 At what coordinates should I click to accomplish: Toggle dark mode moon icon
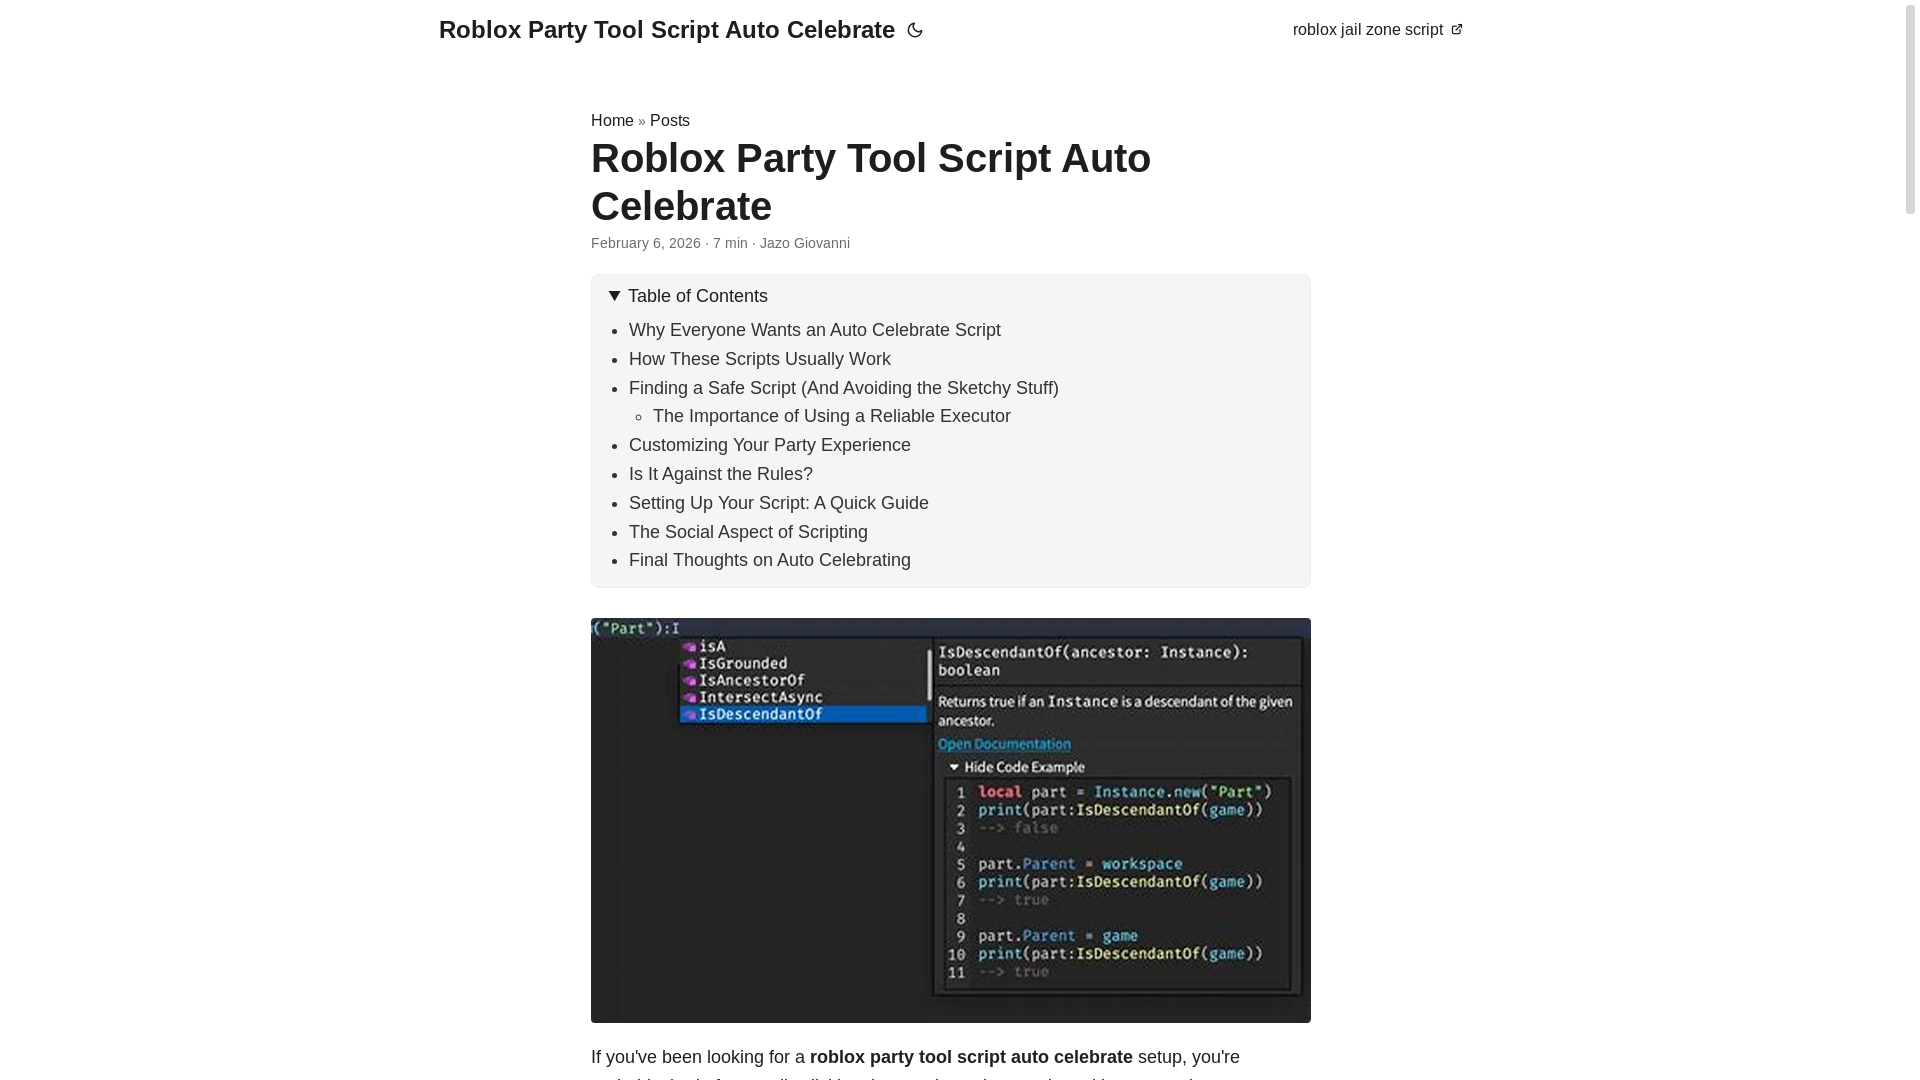click(914, 30)
